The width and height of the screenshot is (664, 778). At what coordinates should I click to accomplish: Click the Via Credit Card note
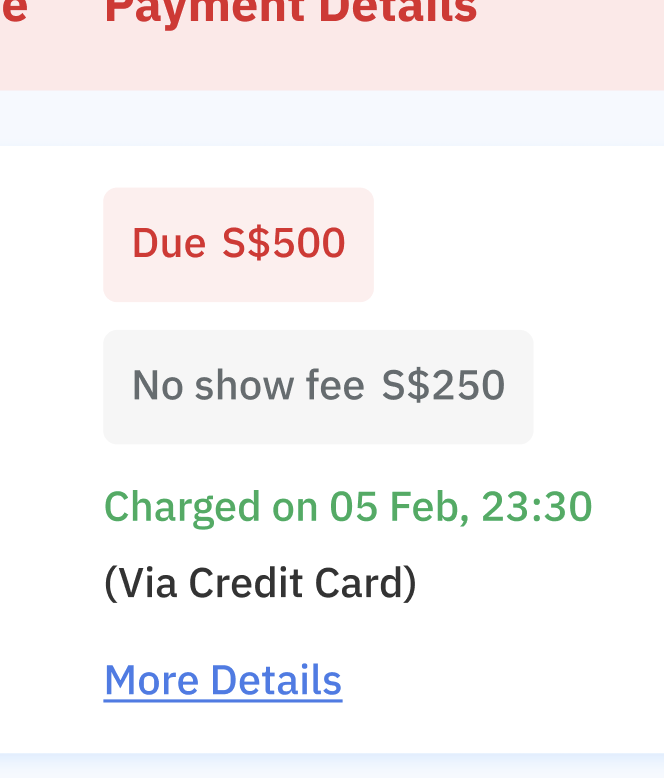click(260, 583)
